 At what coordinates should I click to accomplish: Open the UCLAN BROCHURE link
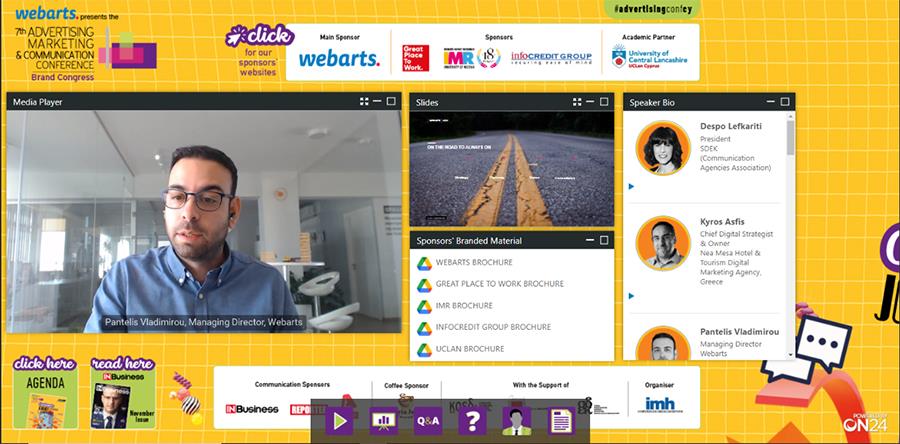pyautogui.click(x=470, y=349)
